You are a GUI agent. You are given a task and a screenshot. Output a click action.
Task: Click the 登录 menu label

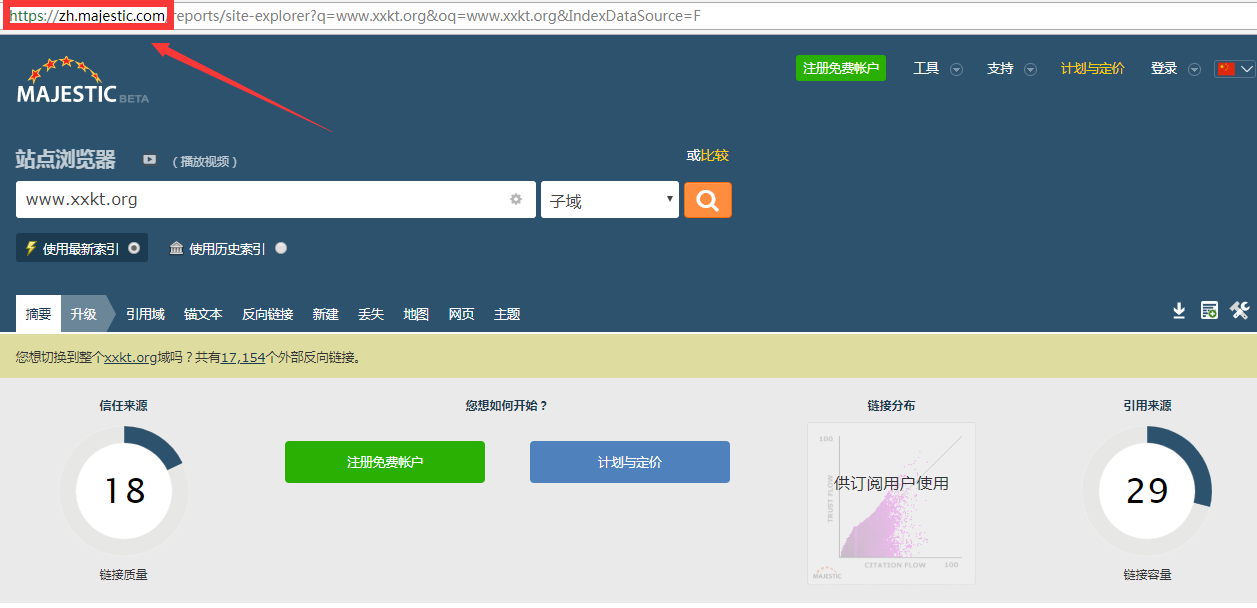coord(1164,69)
